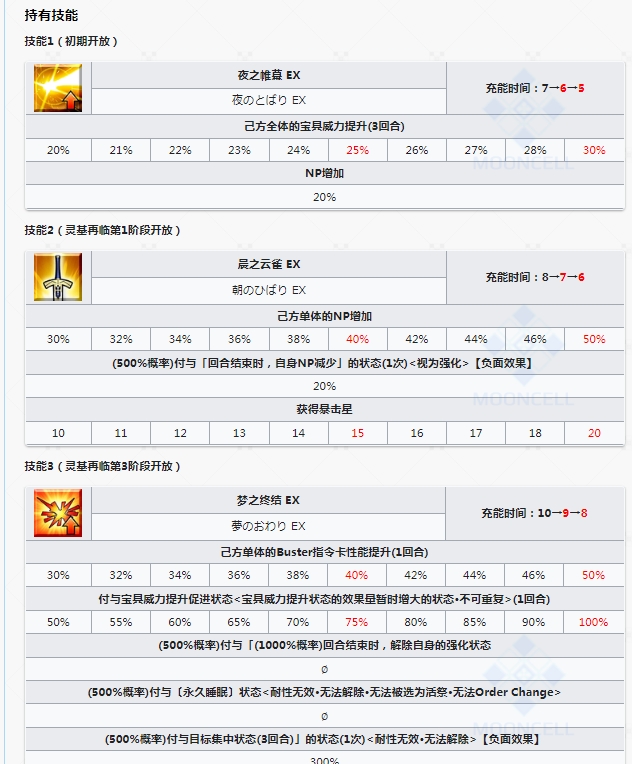The image size is (632, 764).
Task: Click the red 100% cell
Action: (x=594, y=622)
